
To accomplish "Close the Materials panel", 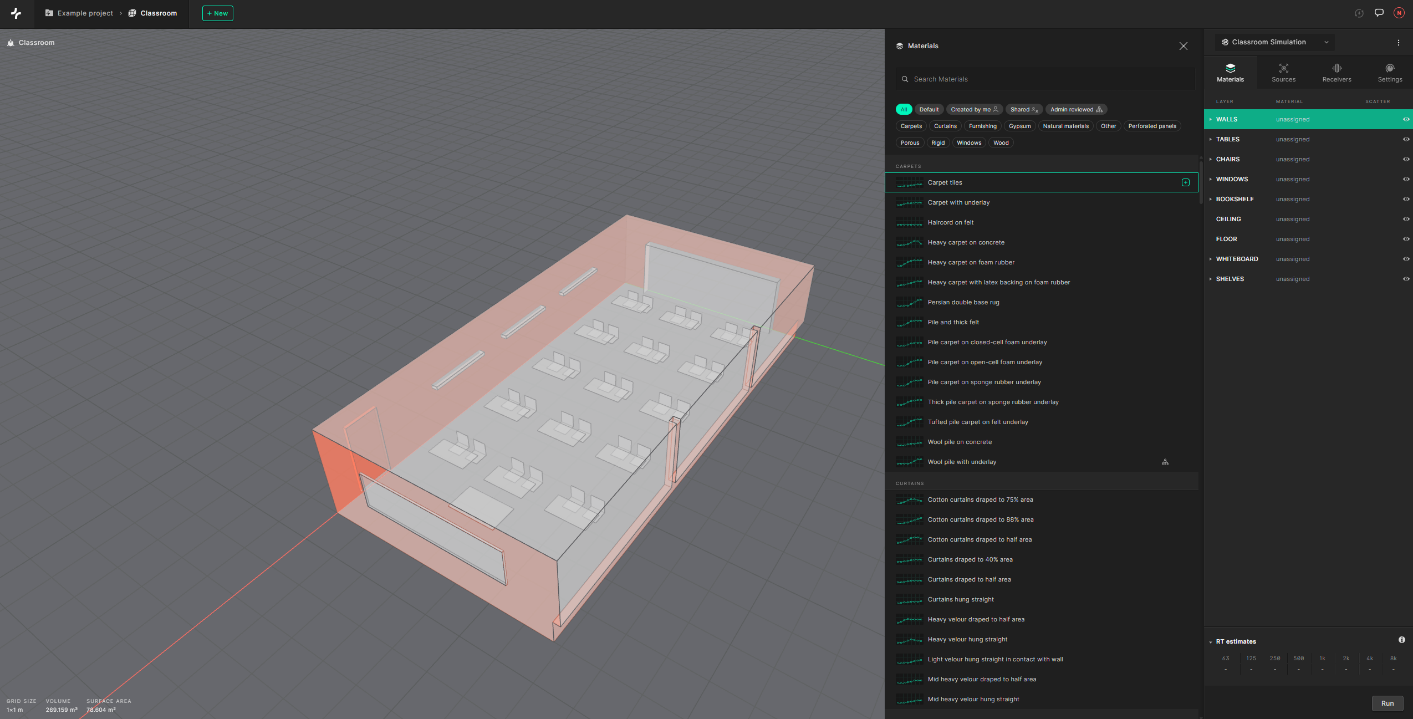I will (x=1183, y=46).
